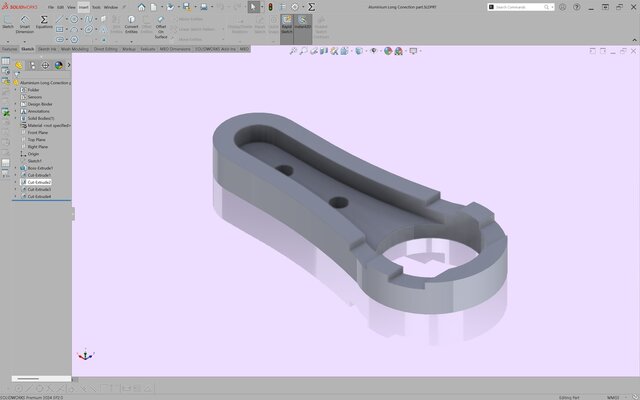Click the Home icon in the top toolbar
640x400 pixels.
point(141,7)
